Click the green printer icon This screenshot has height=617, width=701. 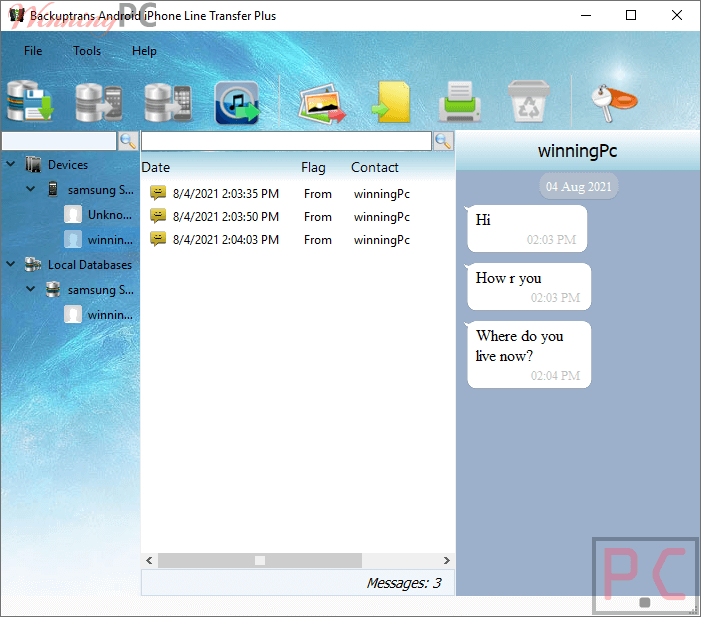click(460, 102)
